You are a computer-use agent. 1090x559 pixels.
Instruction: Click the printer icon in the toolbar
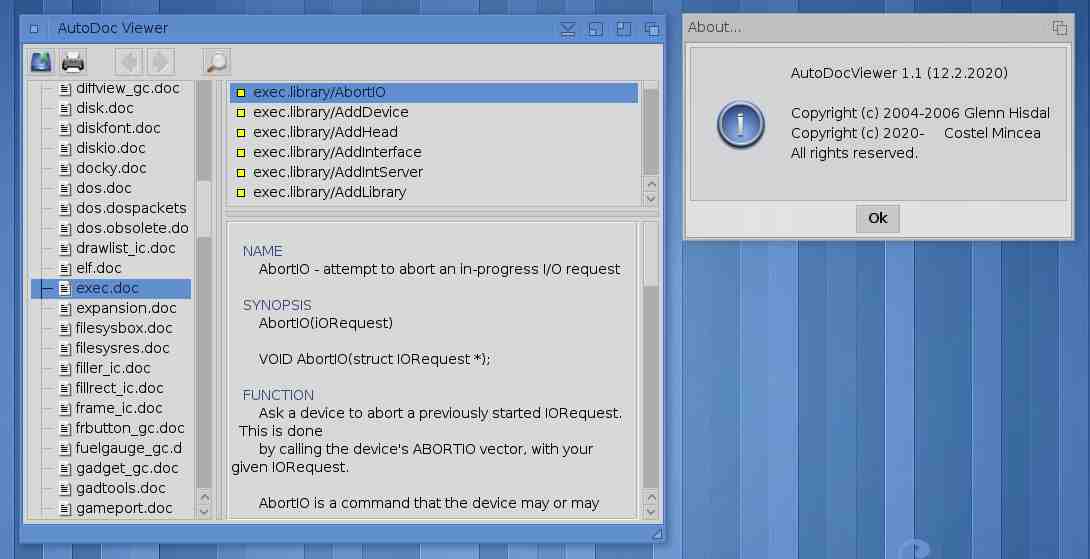click(73, 62)
